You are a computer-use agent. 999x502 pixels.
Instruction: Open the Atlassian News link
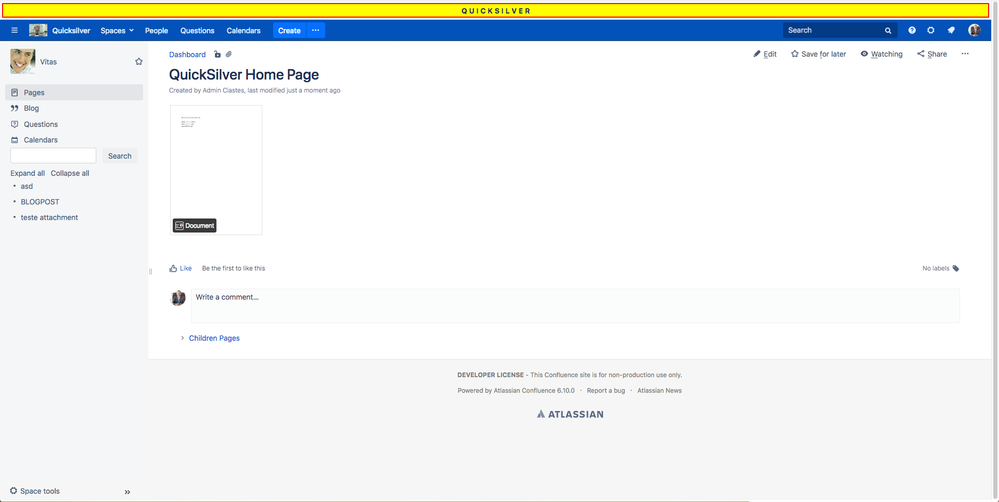click(659, 391)
